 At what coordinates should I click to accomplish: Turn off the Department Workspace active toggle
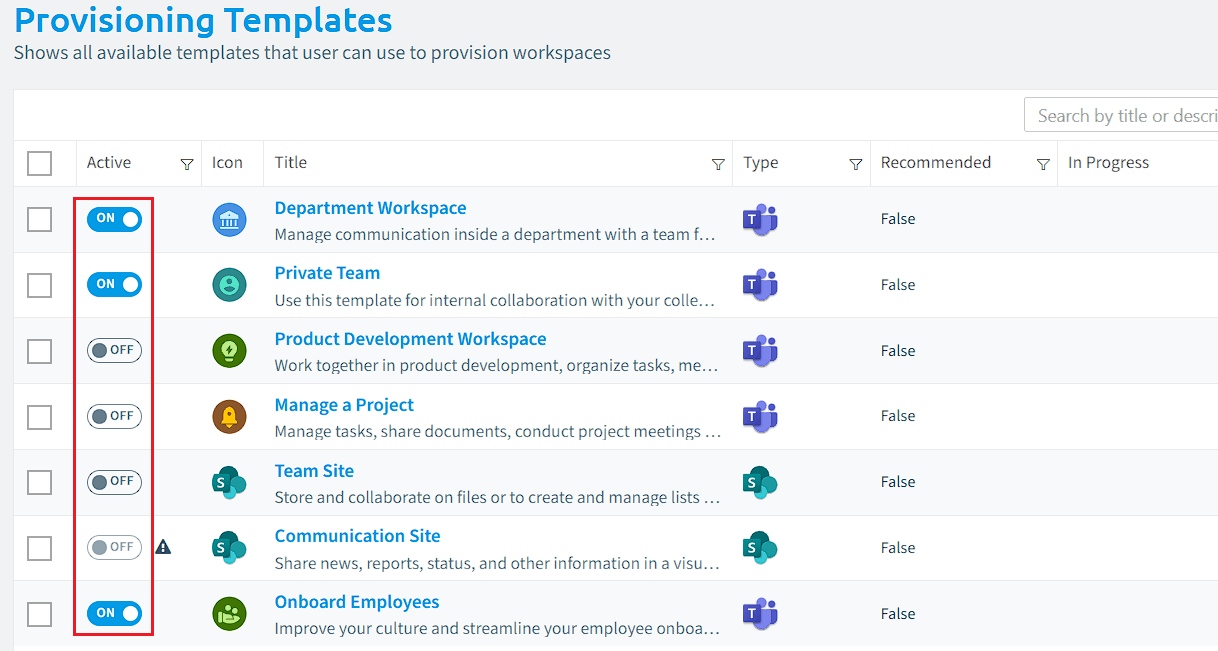(x=114, y=219)
